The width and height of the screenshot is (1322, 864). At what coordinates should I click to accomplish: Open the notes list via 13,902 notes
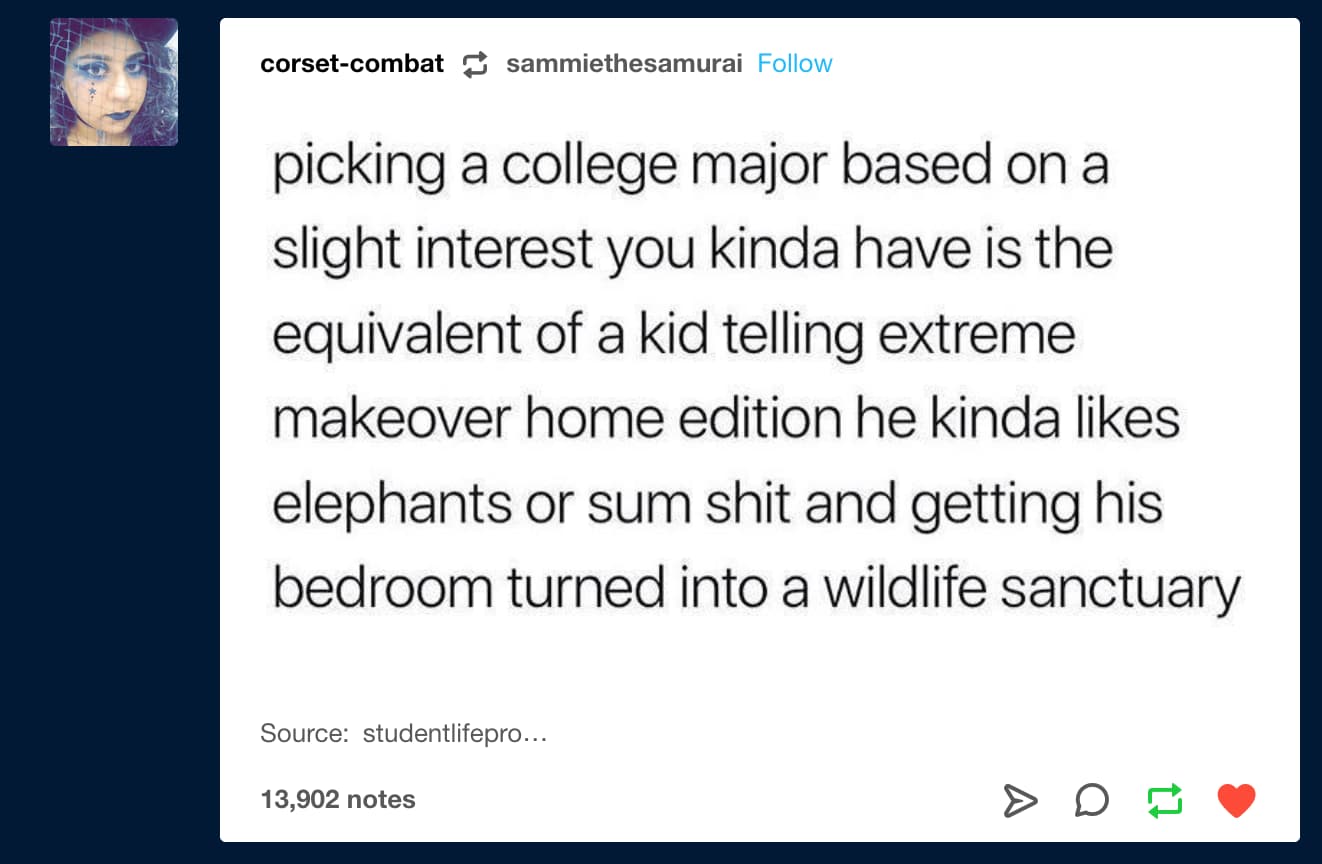337,799
